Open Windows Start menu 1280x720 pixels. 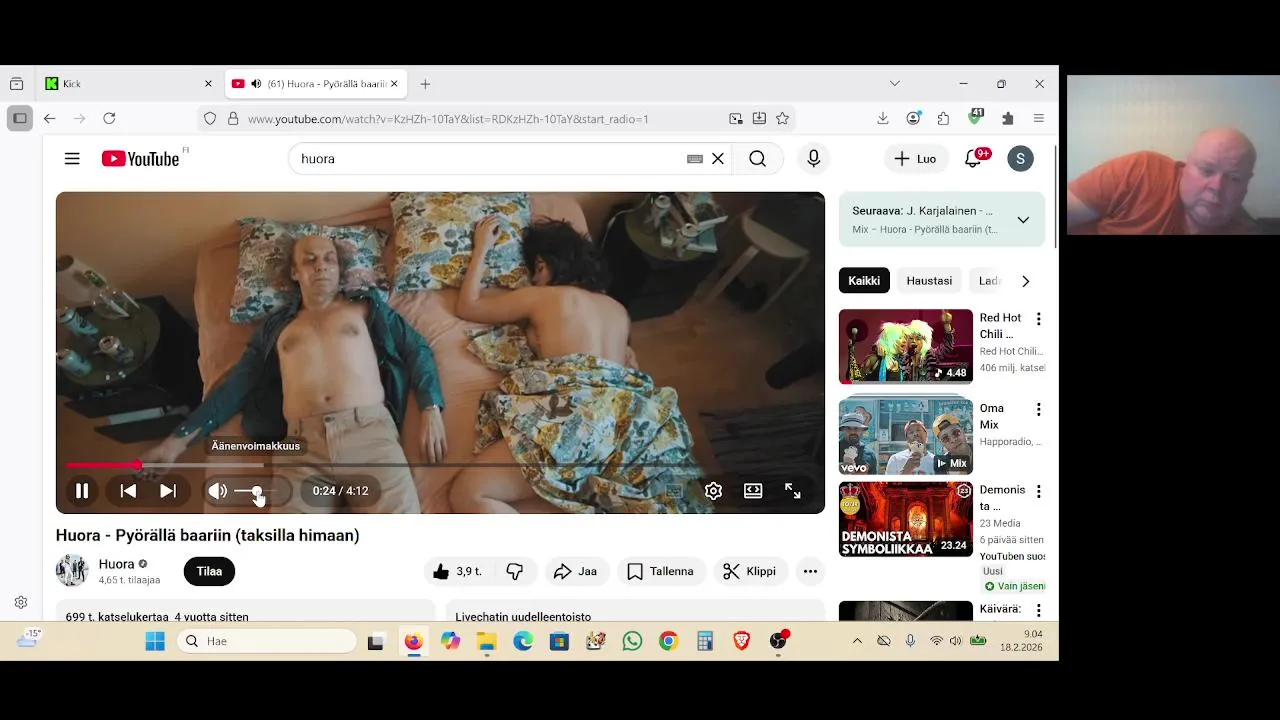(x=155, y=642)
